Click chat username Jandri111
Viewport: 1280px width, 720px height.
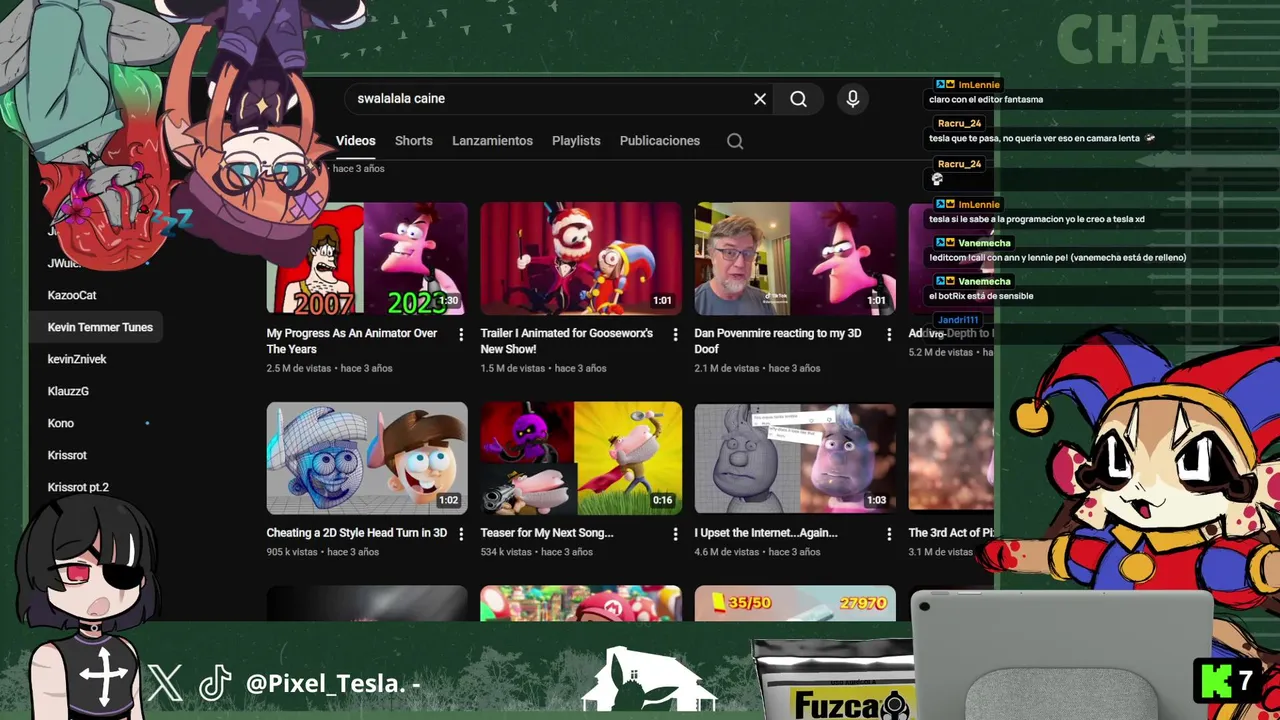pyautogui.click(x=958, y=320)
